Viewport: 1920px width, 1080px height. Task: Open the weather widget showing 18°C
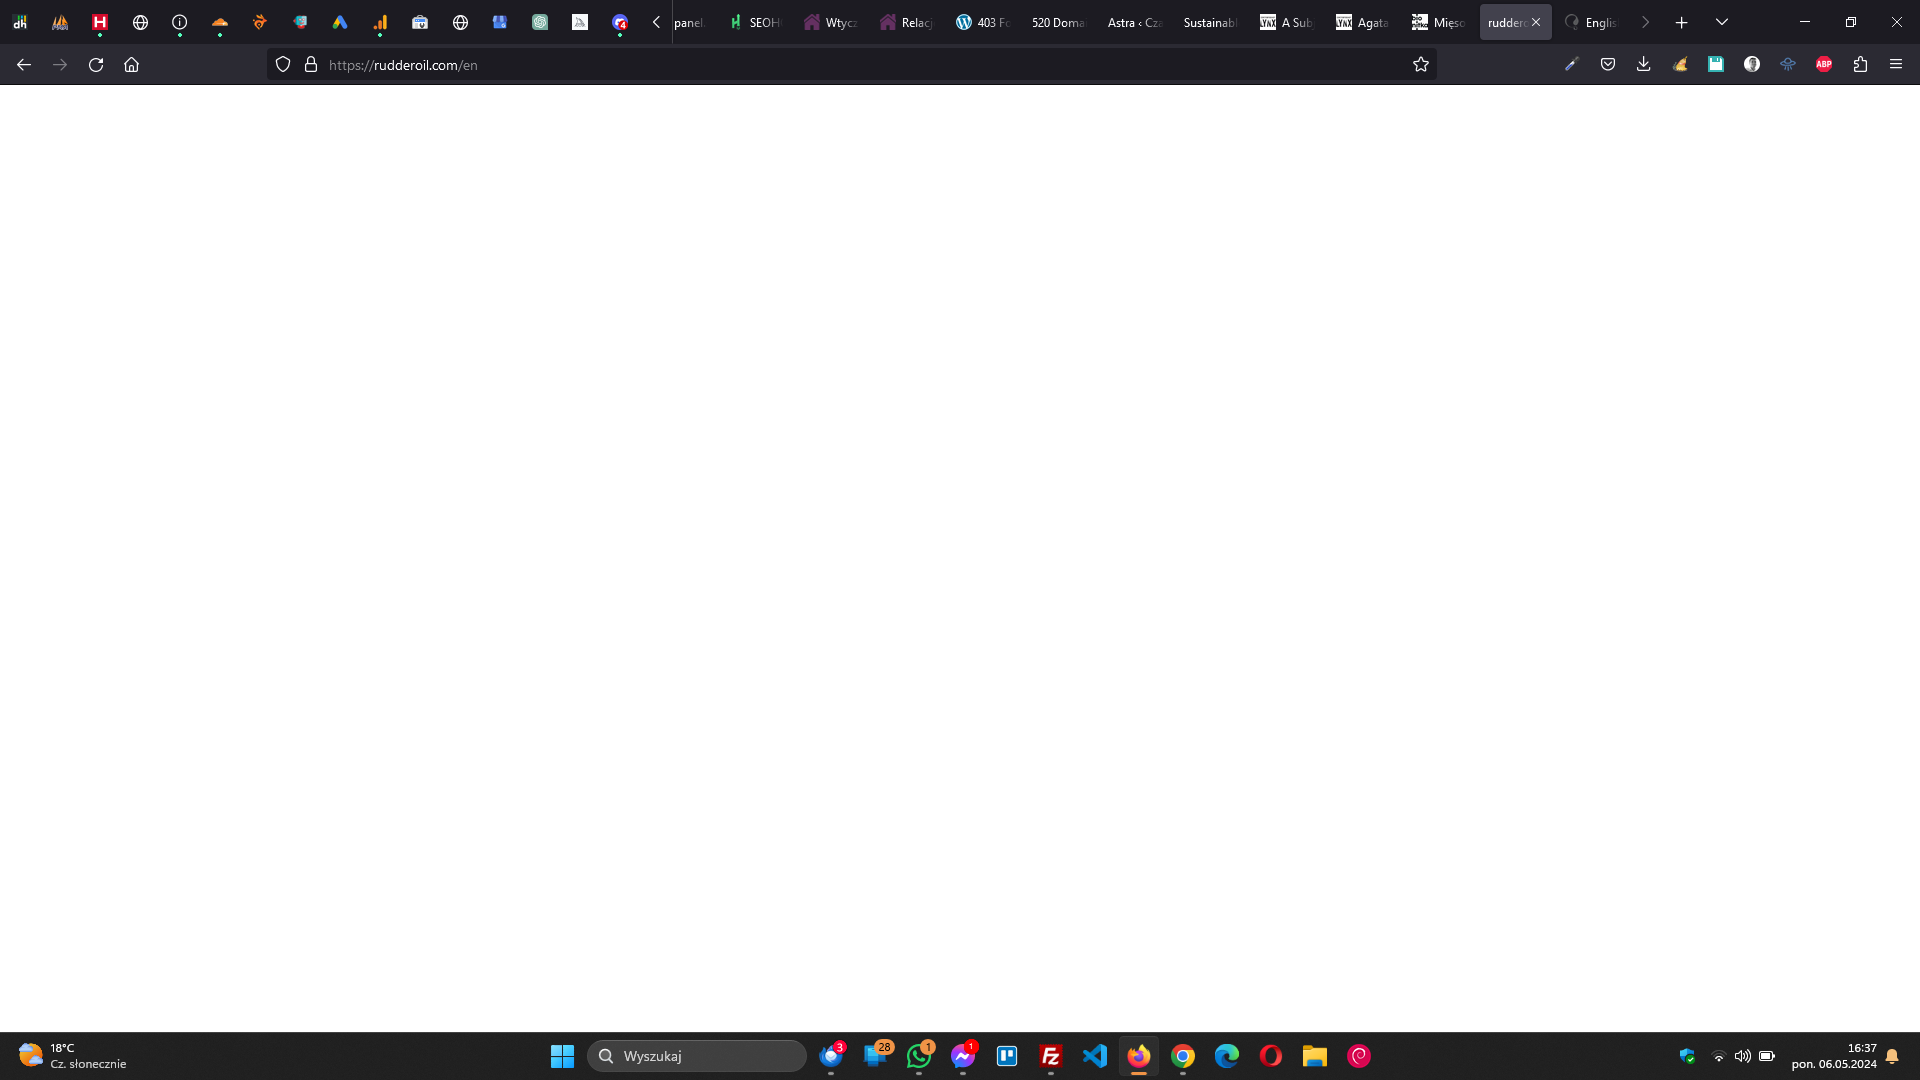pyautogui.click(x=72, y=1056)
